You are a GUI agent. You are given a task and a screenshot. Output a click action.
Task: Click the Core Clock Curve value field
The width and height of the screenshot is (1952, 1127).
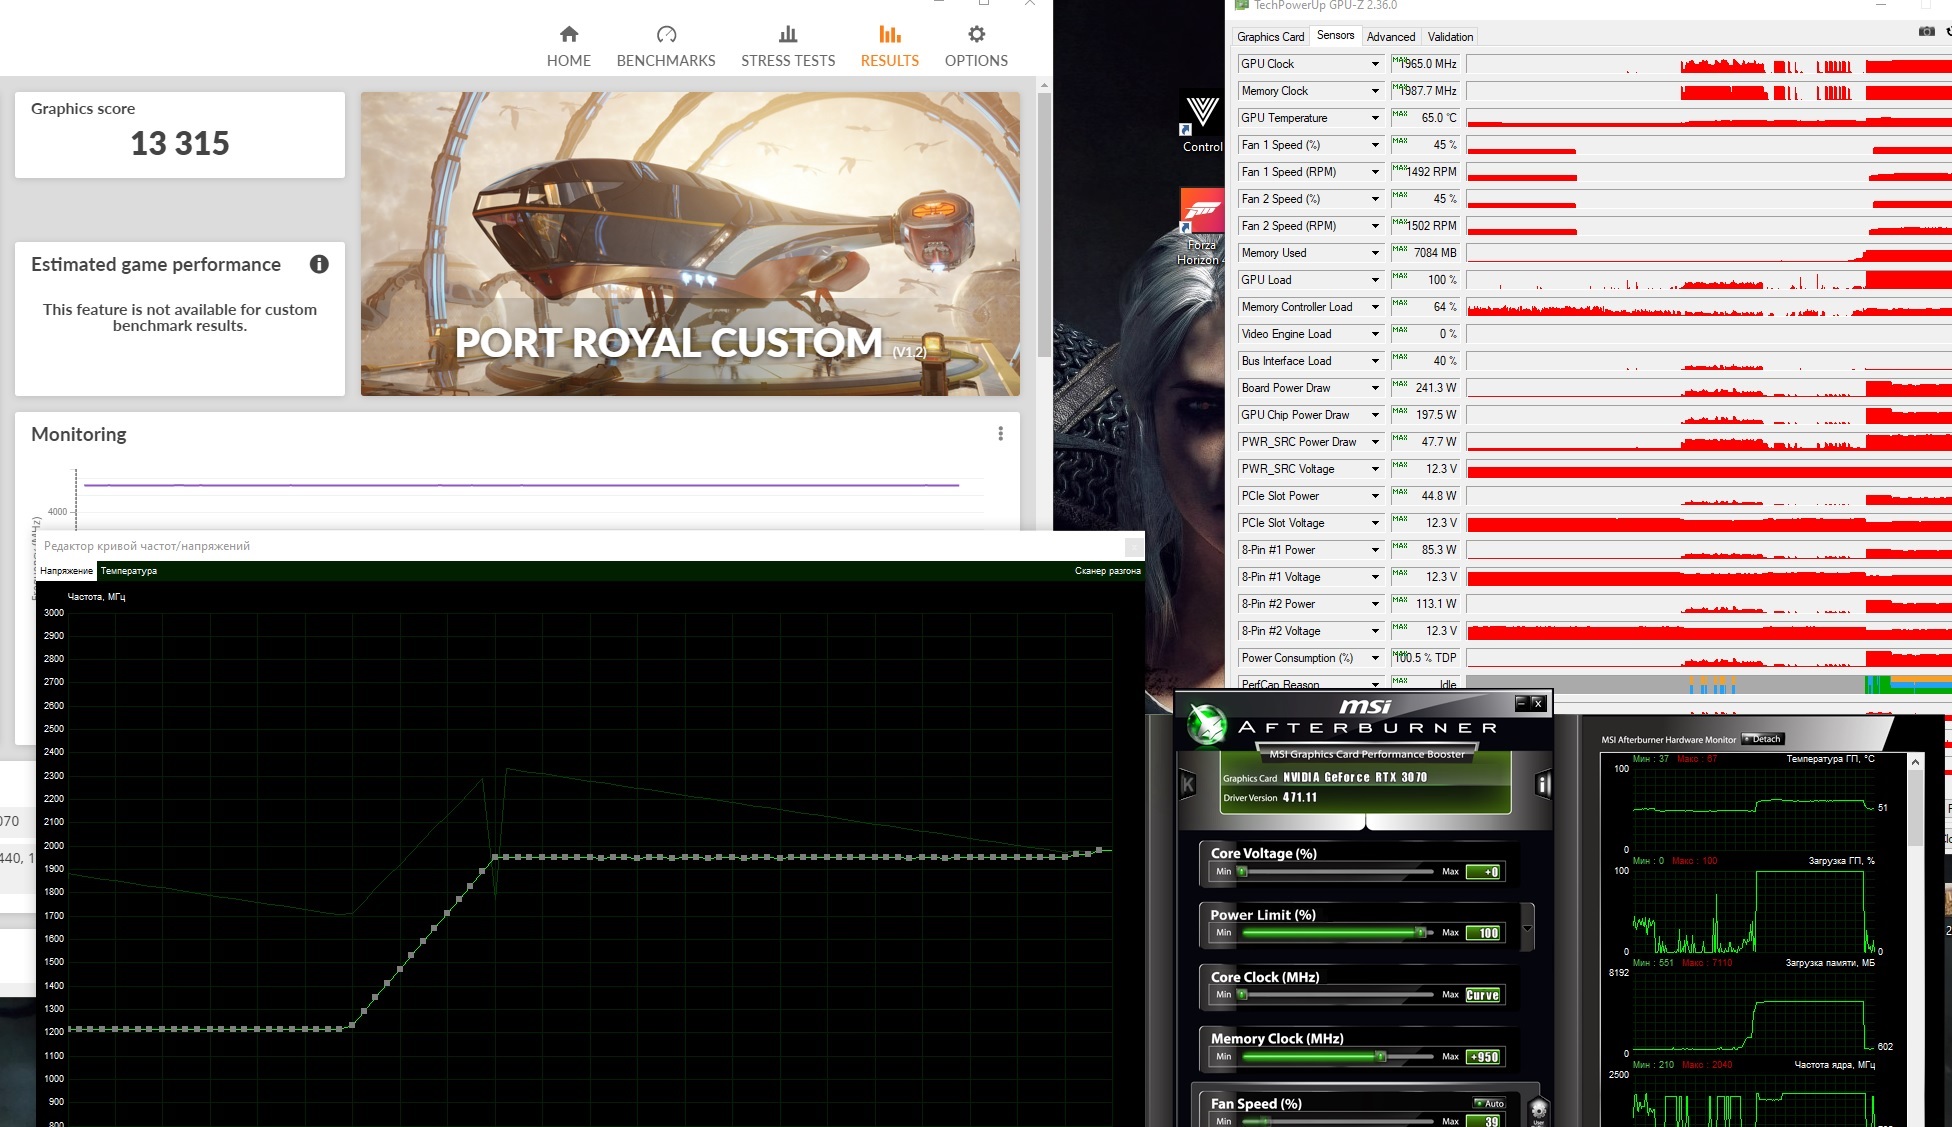pyautogui.click(x=1482, y=995)
